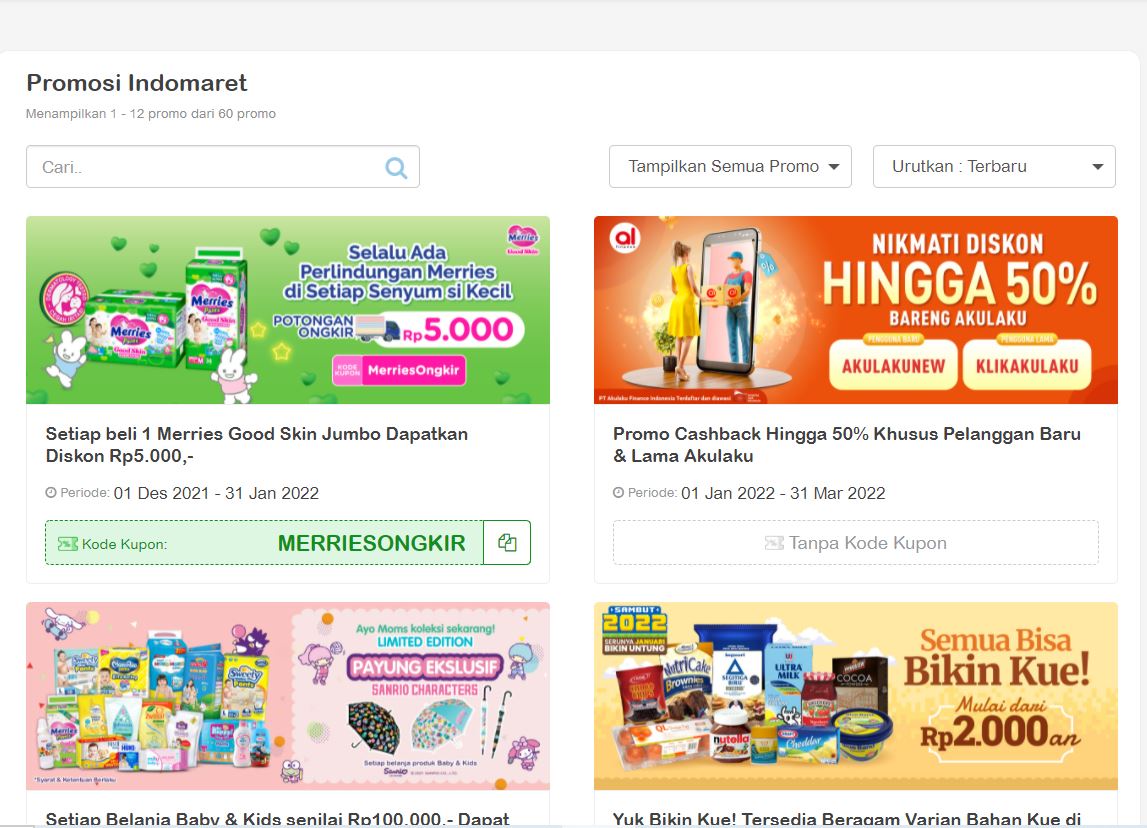Open the Akulaku Hingga 50% banner image
This screenshot has width=1147, height=828.
pyautogui.click(x=856, y=310)
